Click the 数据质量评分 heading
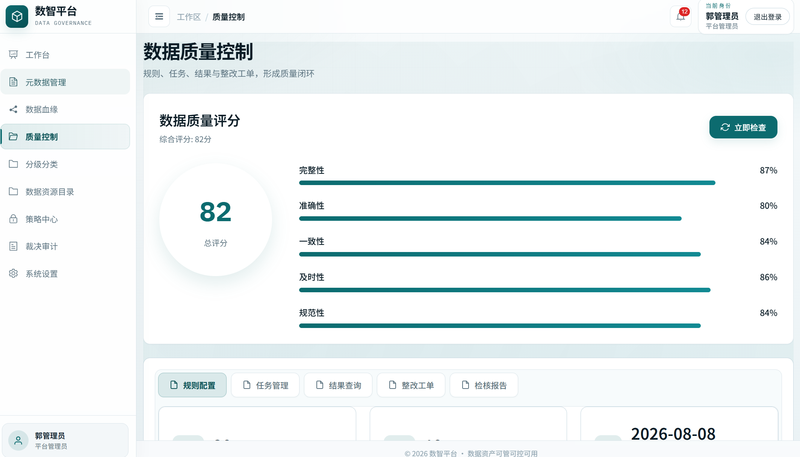 (x=199, y=121)
